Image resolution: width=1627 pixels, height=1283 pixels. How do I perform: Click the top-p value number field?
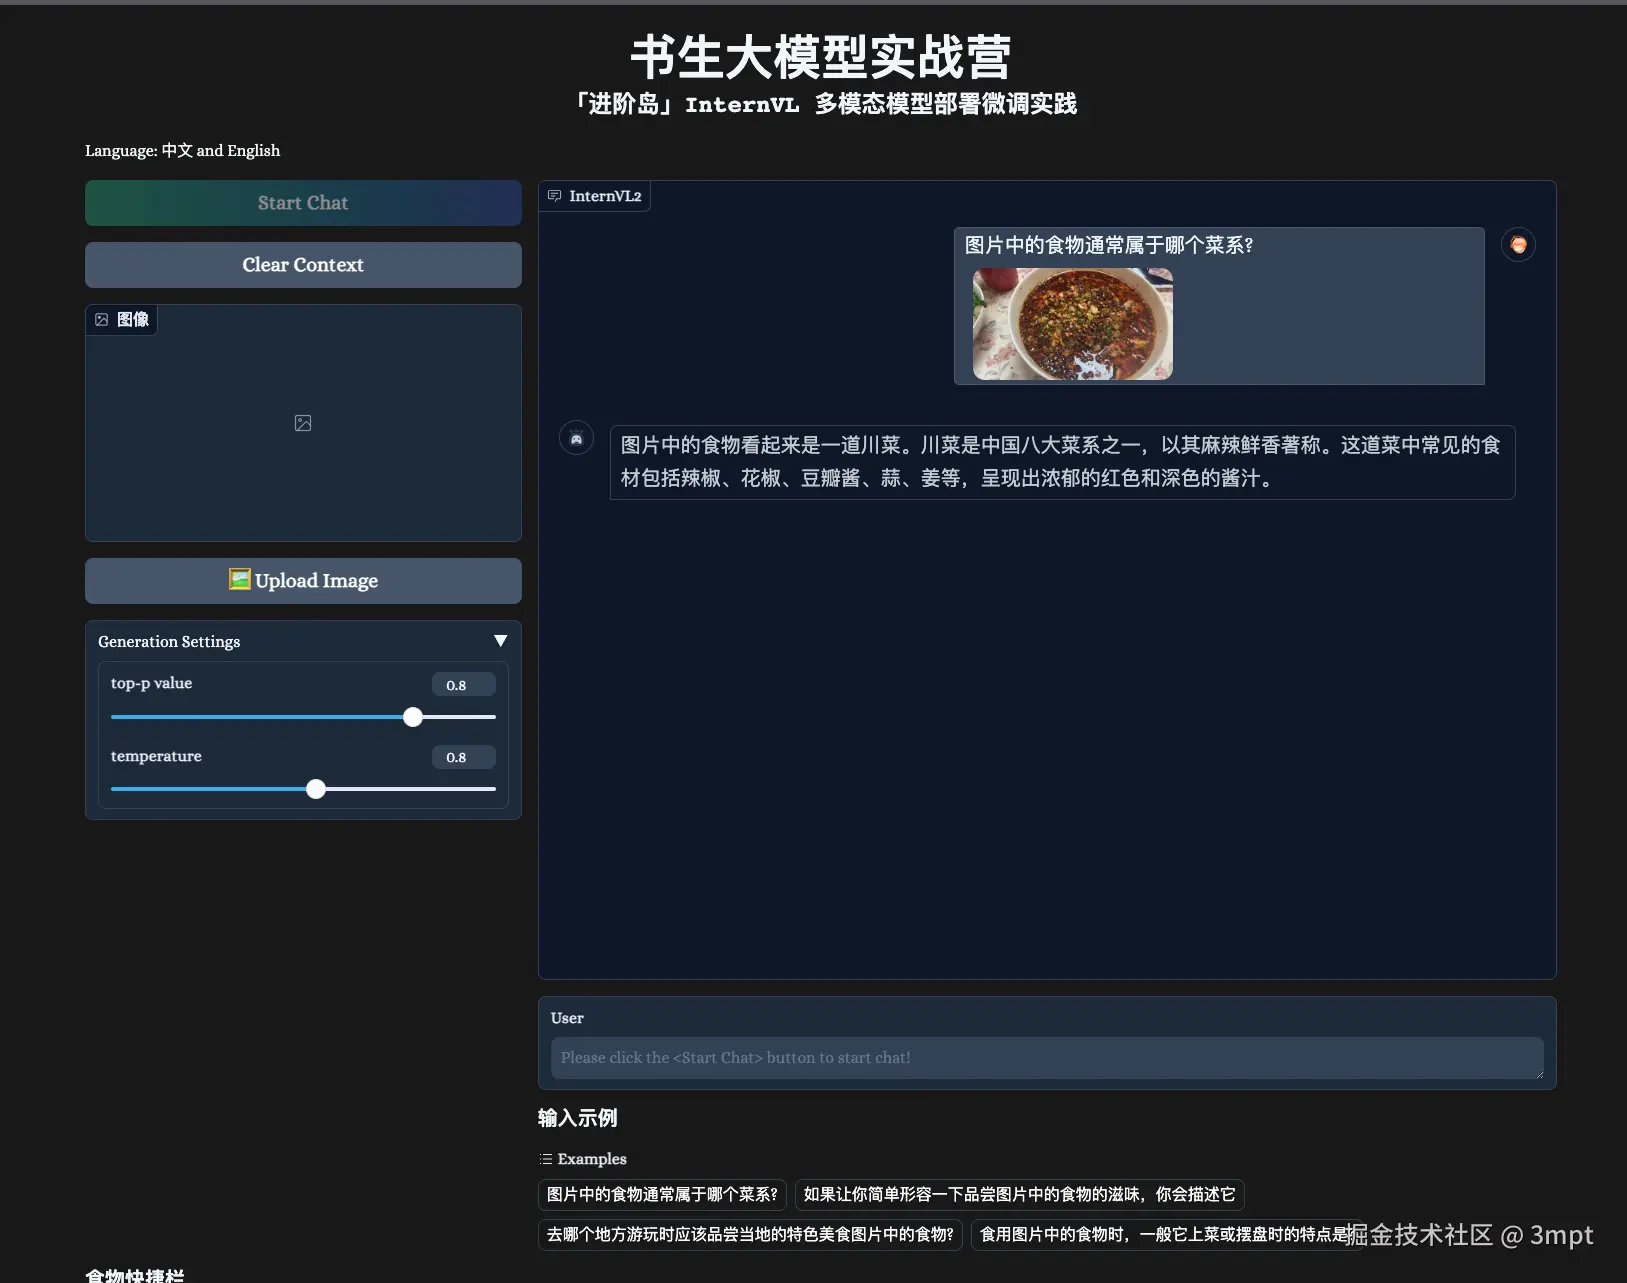(464, 685)
